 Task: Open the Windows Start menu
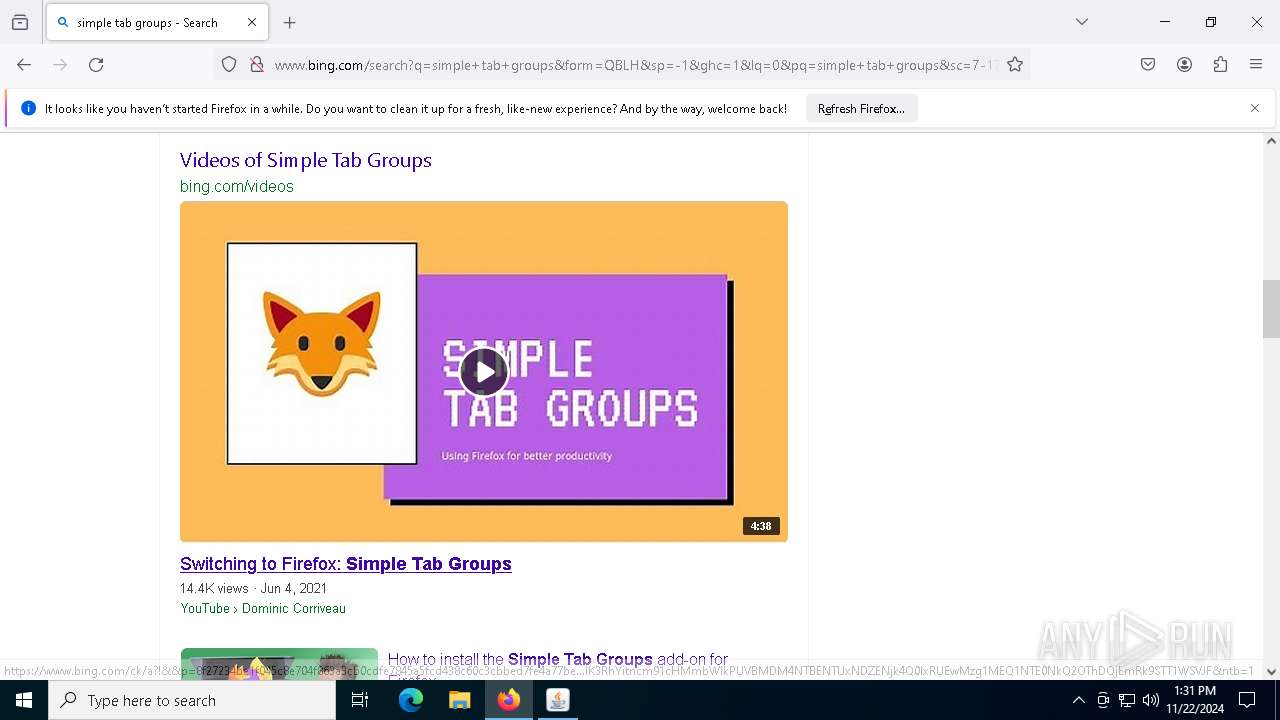(x=24, y=700)
